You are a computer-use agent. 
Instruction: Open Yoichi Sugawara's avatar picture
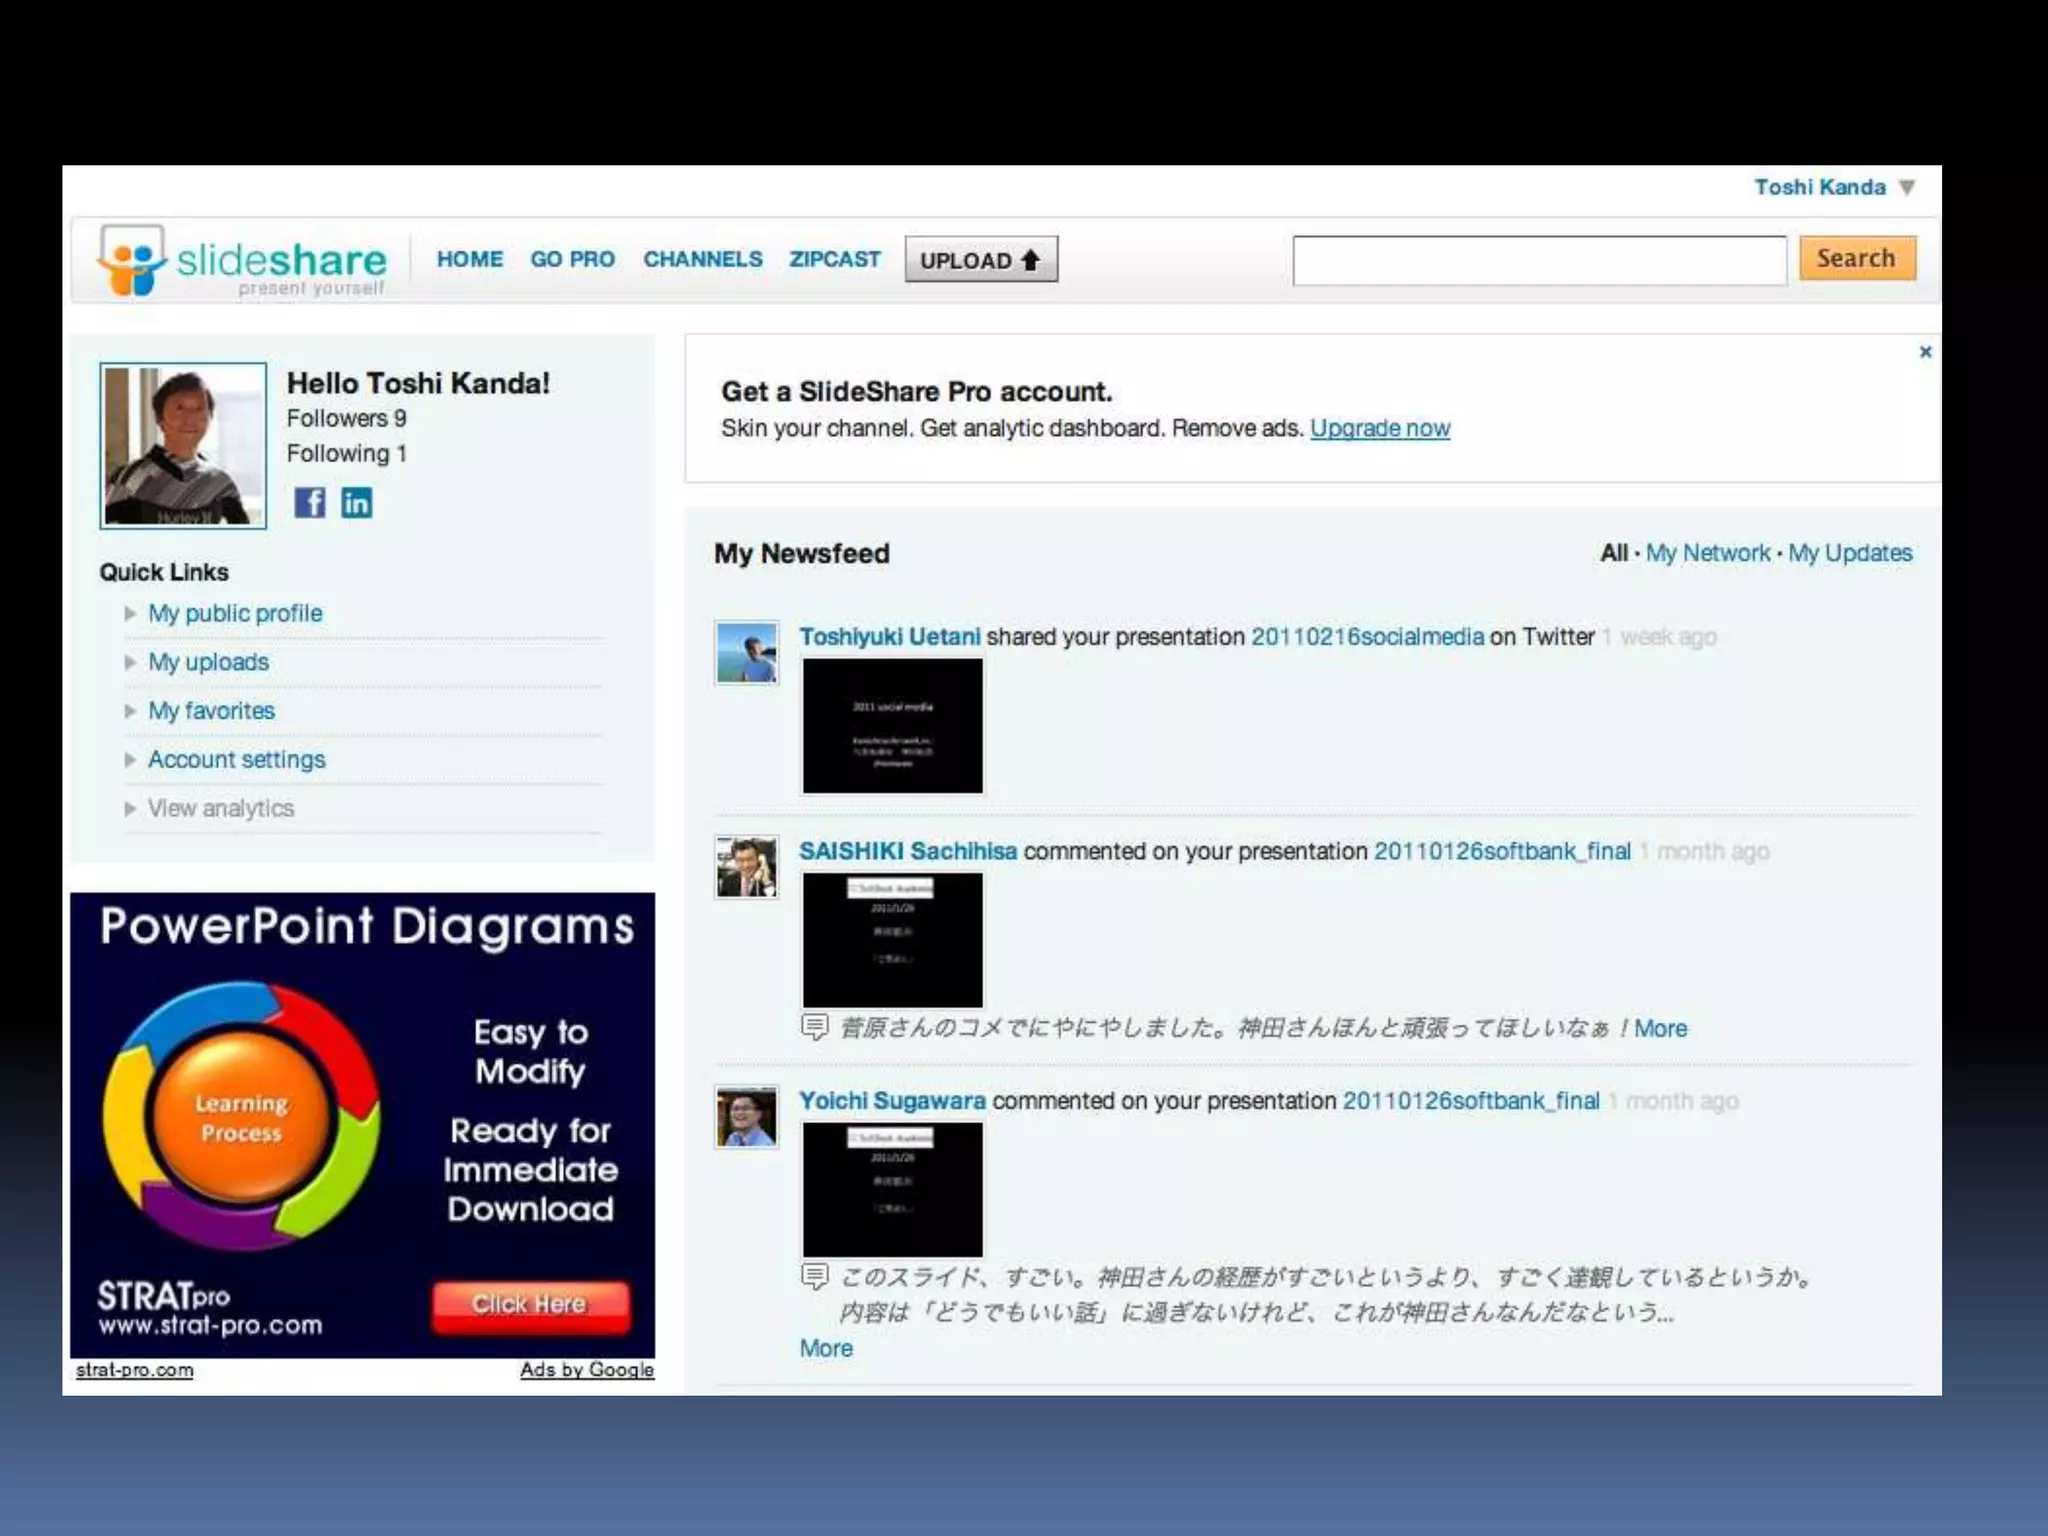click(x=746, y=1116)
